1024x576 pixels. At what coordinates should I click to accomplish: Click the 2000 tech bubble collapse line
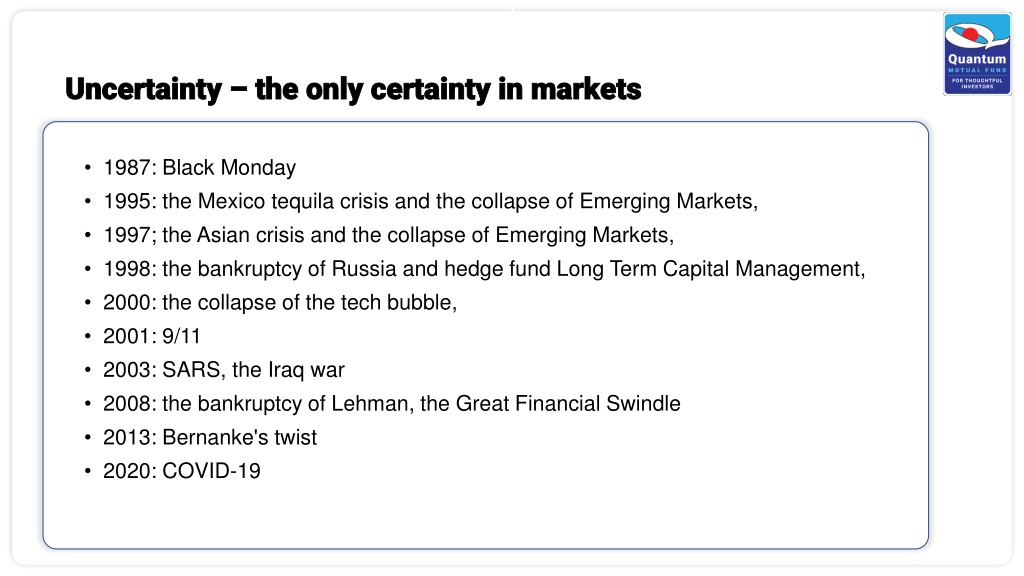pos(280,303)
